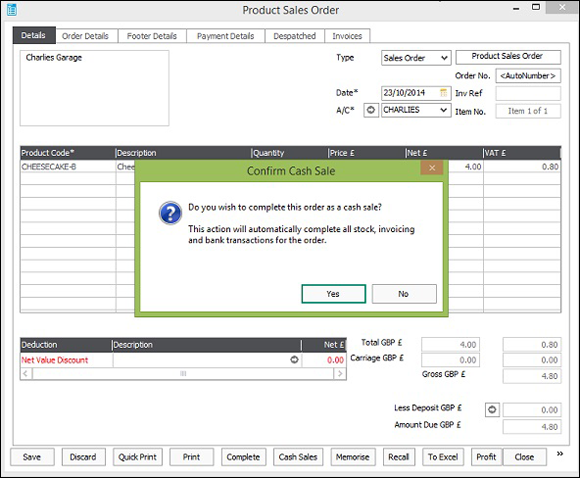Go to the Invoices tab
580x478 pixels.
(x=347, y=36)
